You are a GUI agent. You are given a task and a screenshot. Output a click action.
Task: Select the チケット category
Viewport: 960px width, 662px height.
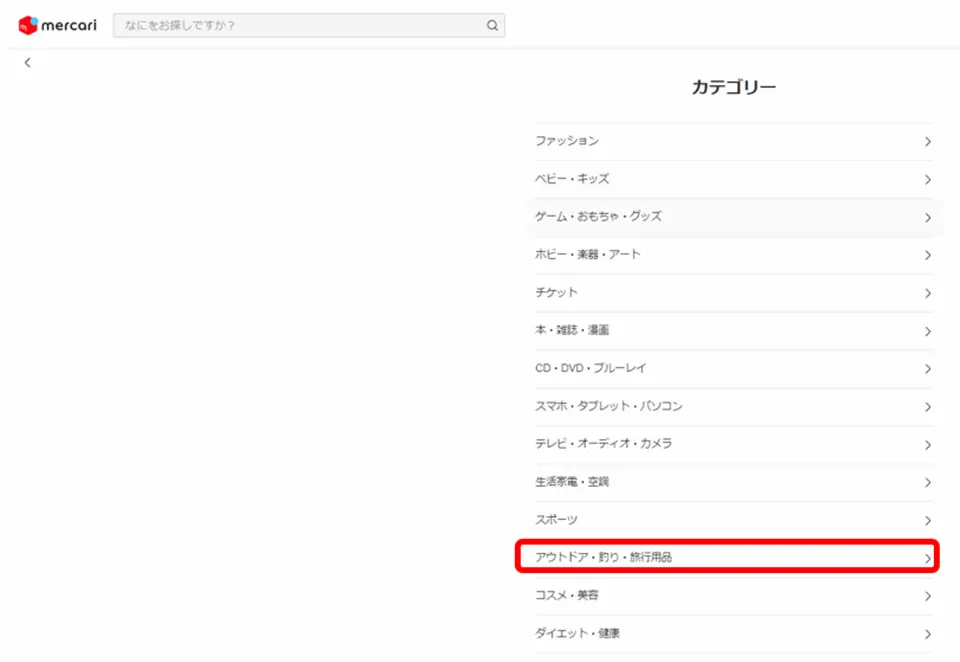[x=556, y=293]
